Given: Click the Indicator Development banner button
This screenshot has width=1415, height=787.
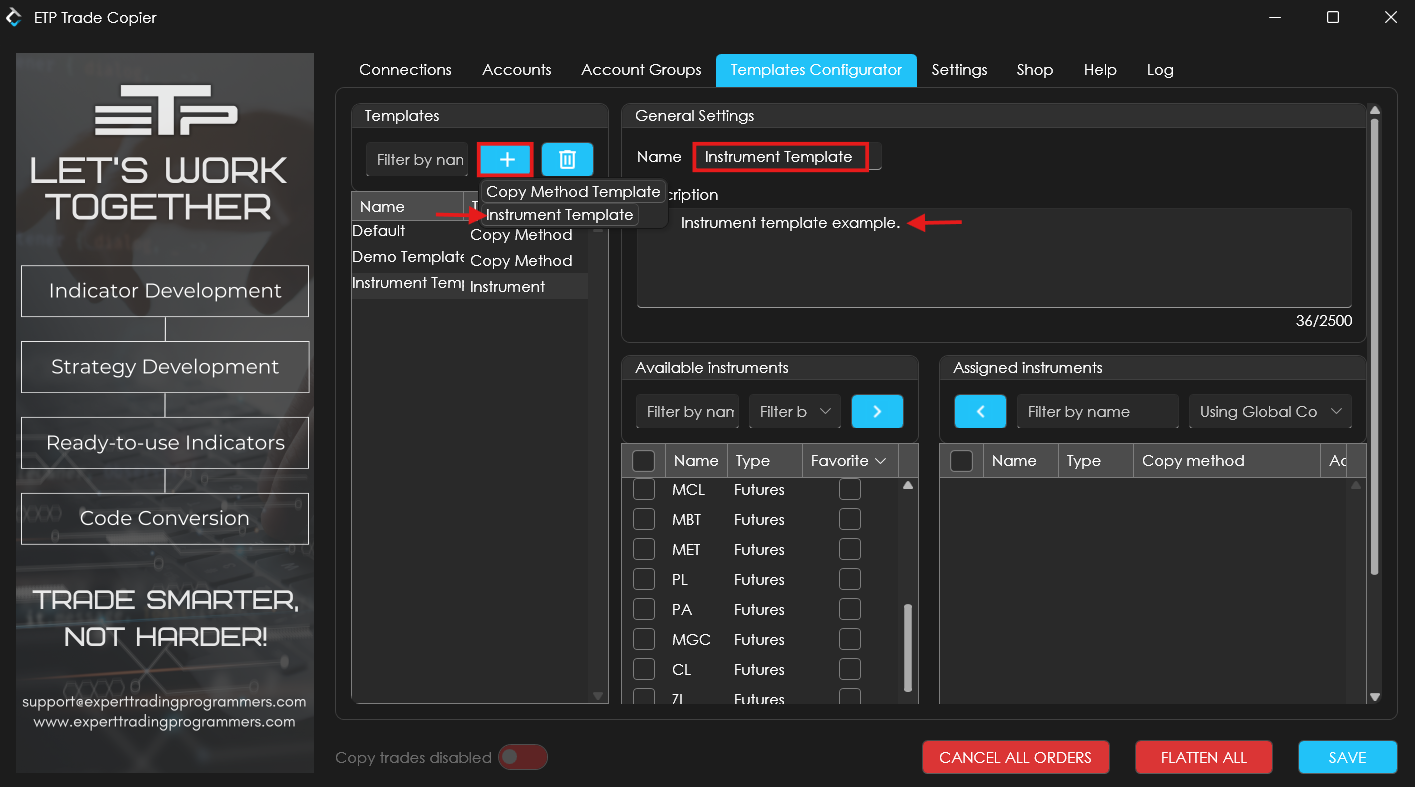Looking at the screenshot, I should pyautogui.click(x=165, y=291).
